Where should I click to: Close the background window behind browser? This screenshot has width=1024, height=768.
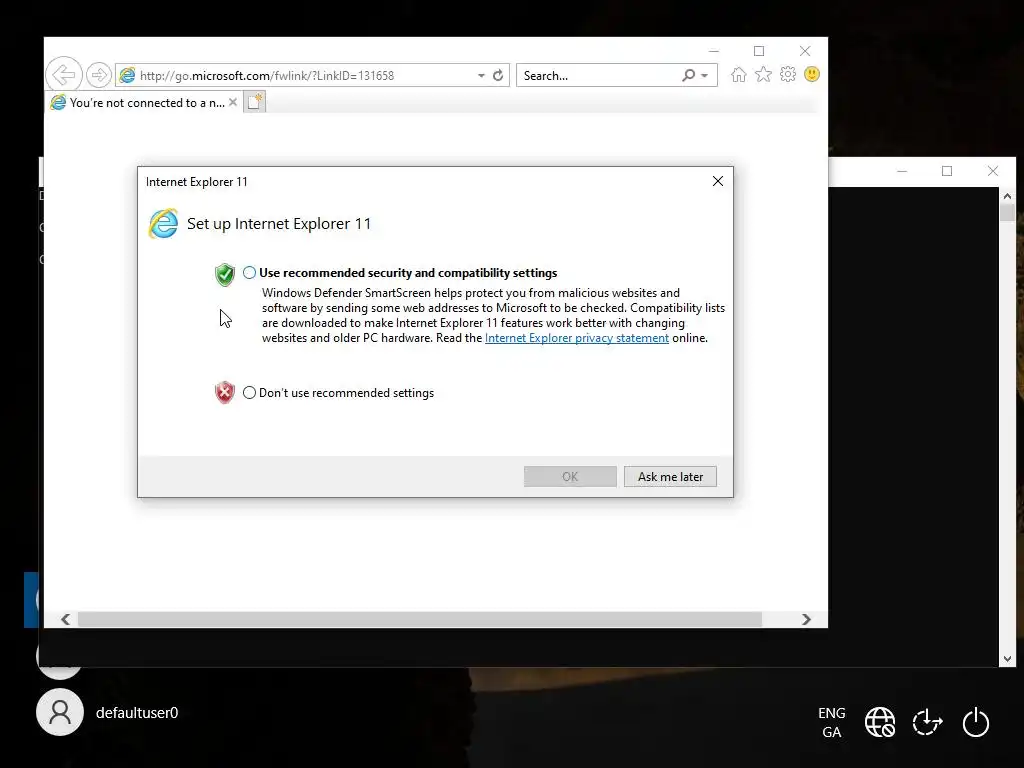(993, 171)
